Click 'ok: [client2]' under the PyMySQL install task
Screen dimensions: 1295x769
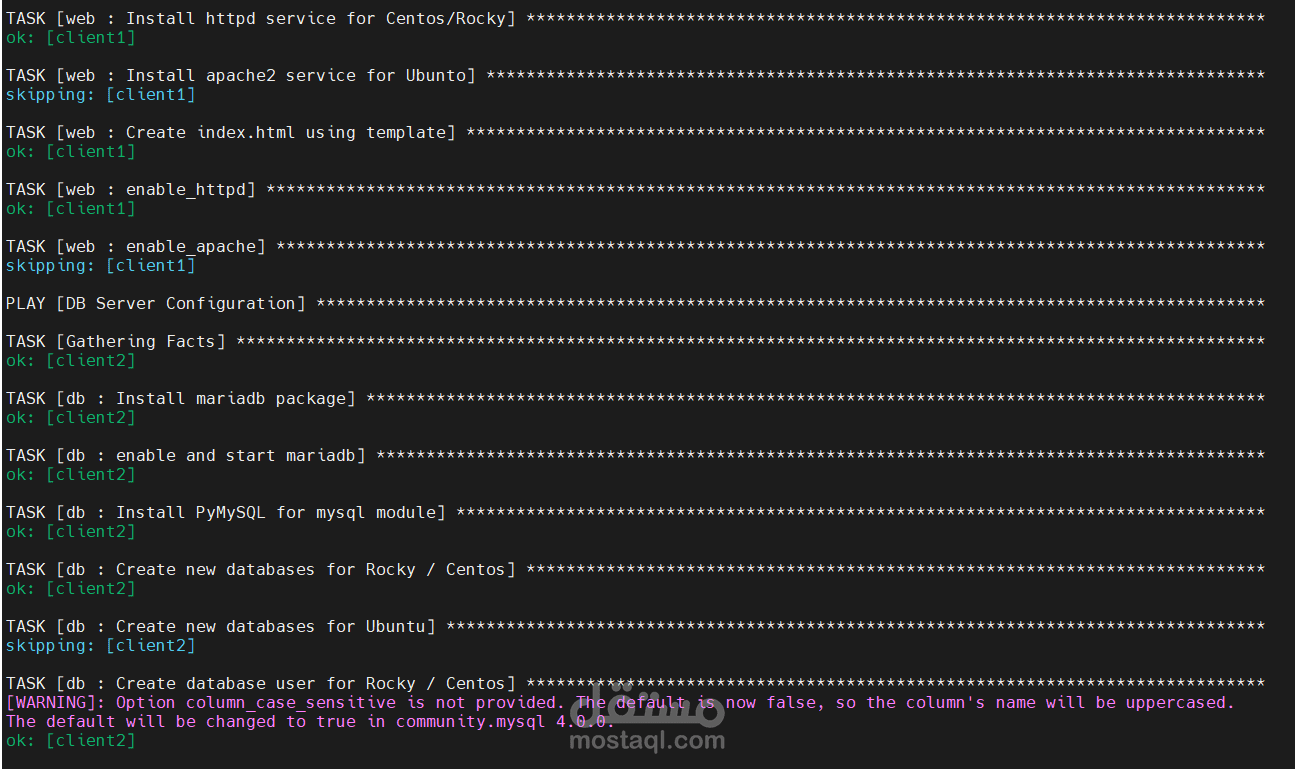(71, 532)
